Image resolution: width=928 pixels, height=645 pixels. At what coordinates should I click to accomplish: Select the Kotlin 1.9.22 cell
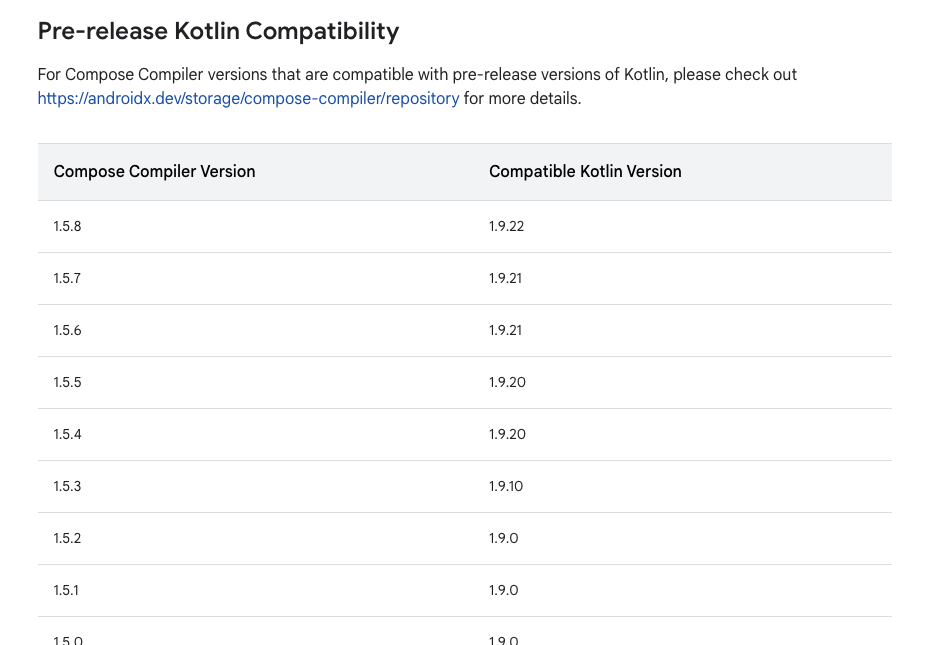tap(507, 226)
